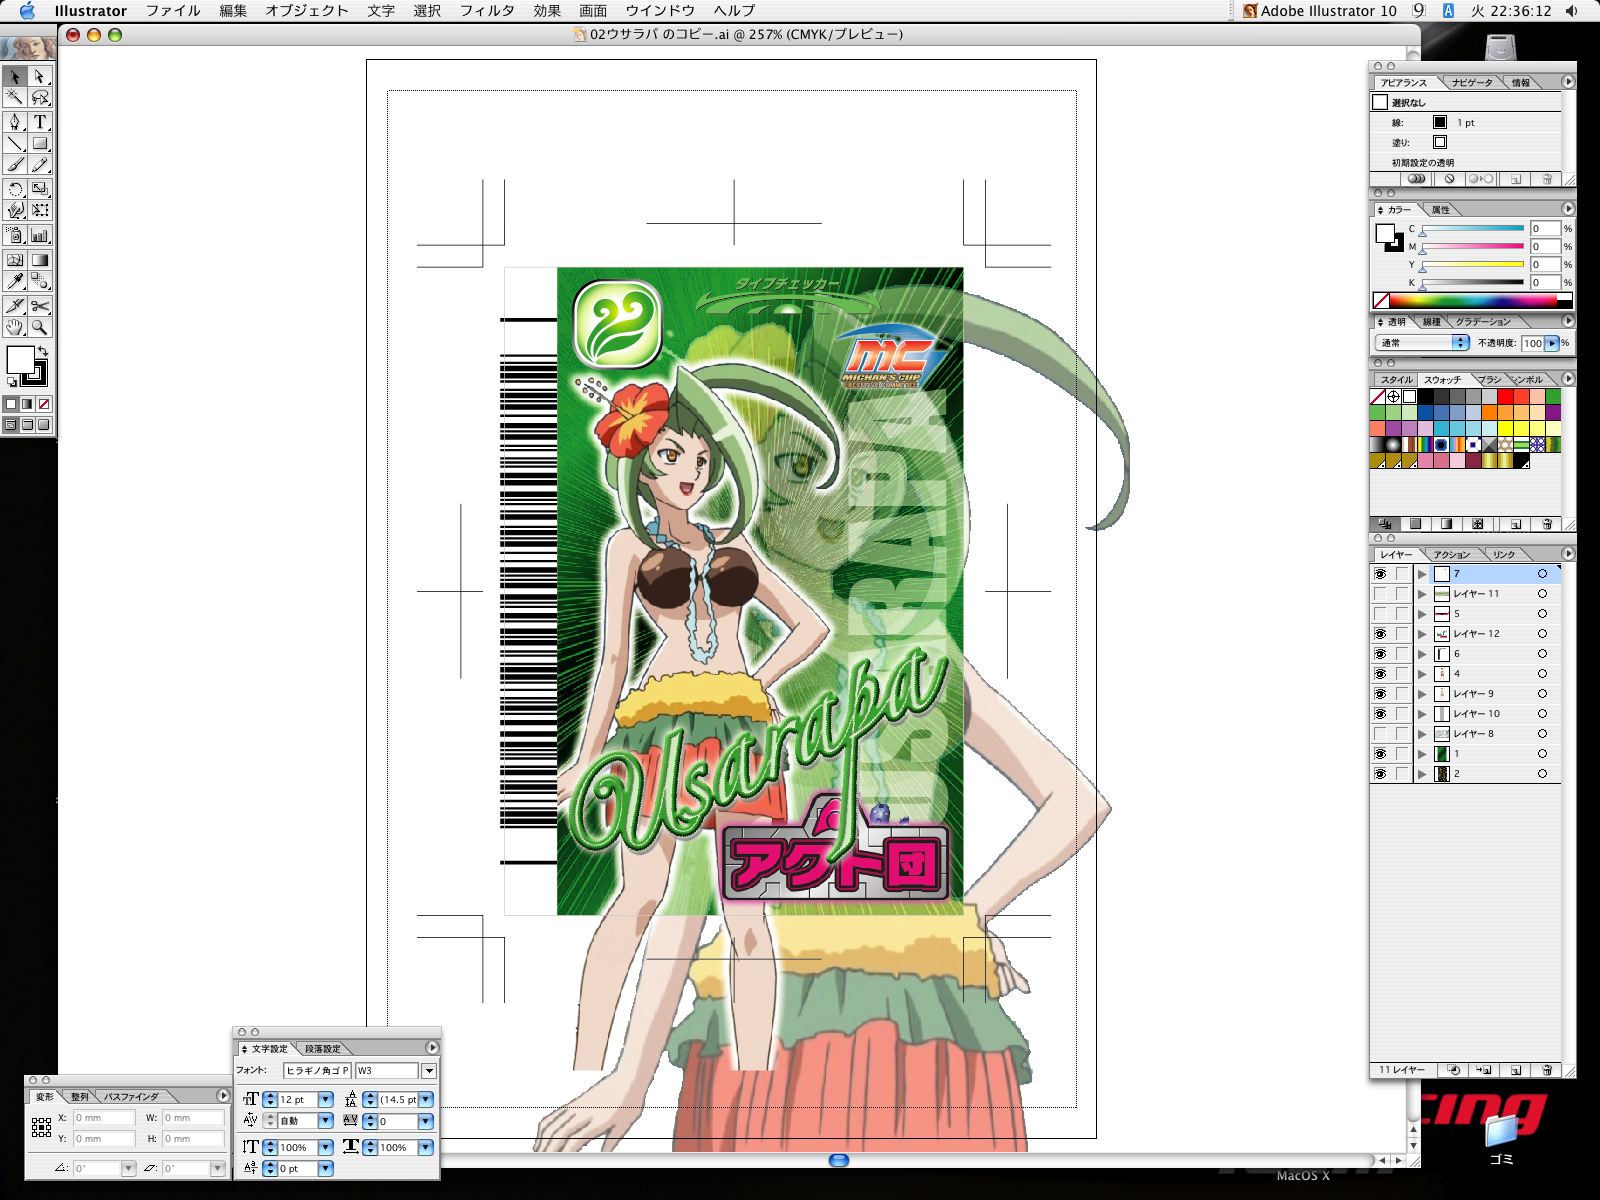The height and width of the screenshot is (1200, 1600).
Task: Activate the Zoom tool
Action: click(40, 327)
